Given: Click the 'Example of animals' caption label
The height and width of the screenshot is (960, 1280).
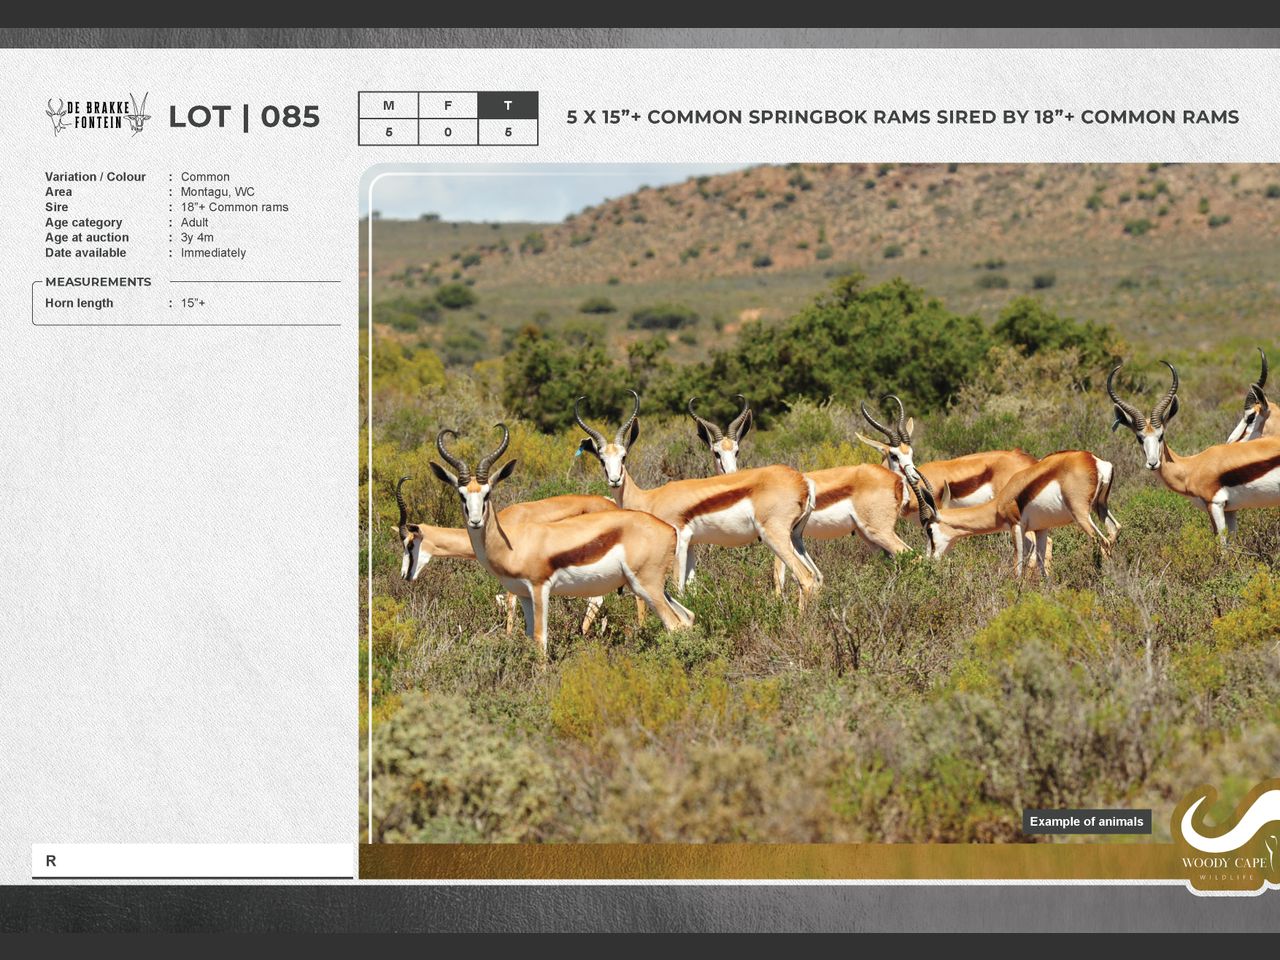Looking at the screenshot, I should (1086, 822).
